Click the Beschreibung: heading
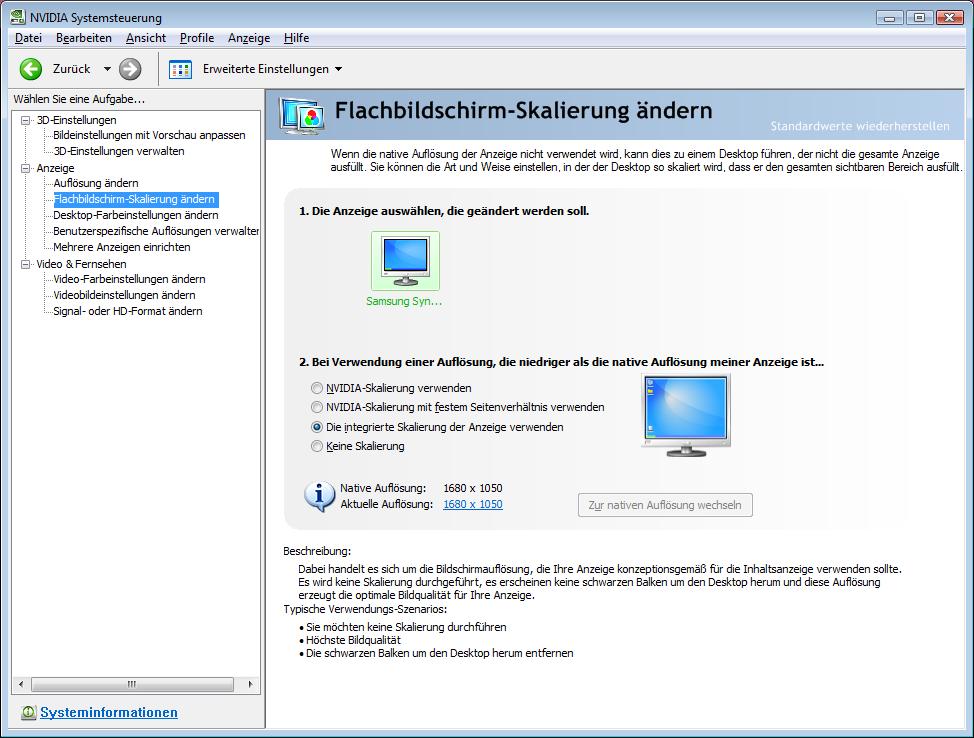Viewport: 974px width, 738px height. pyautogui.click(x=317, y=551)
